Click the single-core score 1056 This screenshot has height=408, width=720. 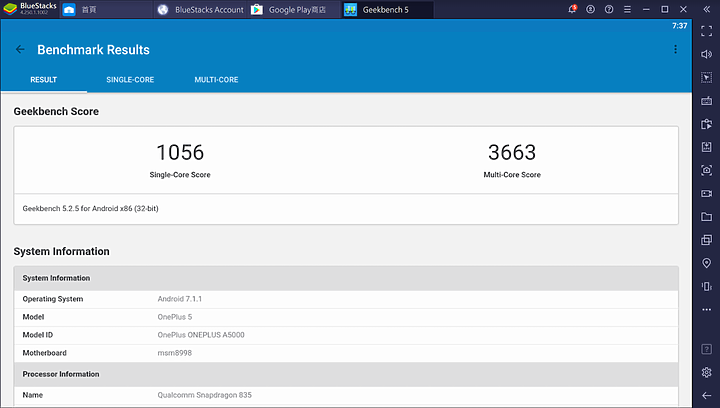(x=180, y=152)
